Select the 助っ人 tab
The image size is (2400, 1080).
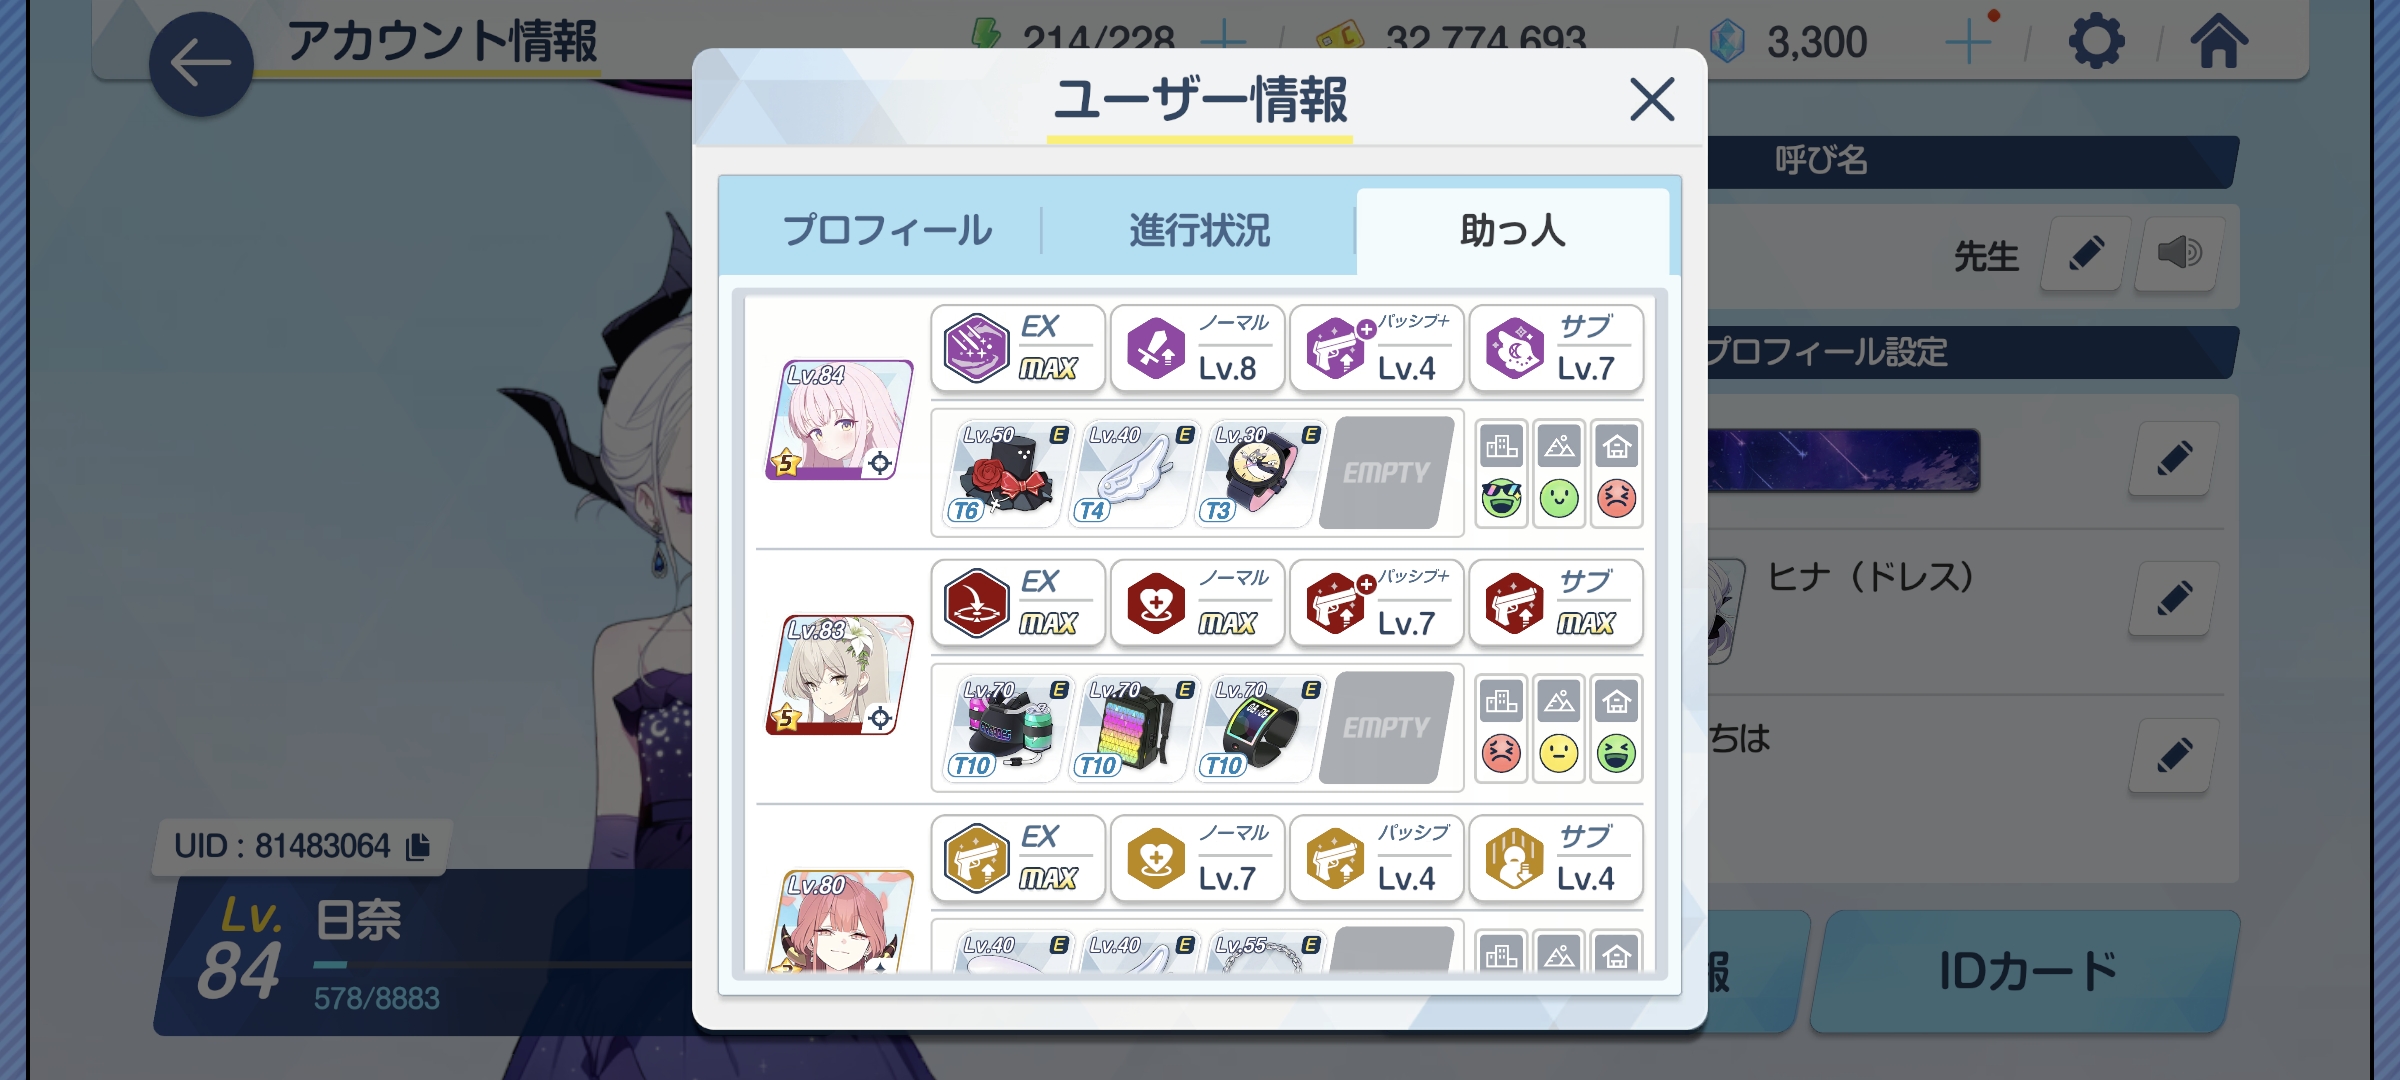click(x=1512, y=231)
